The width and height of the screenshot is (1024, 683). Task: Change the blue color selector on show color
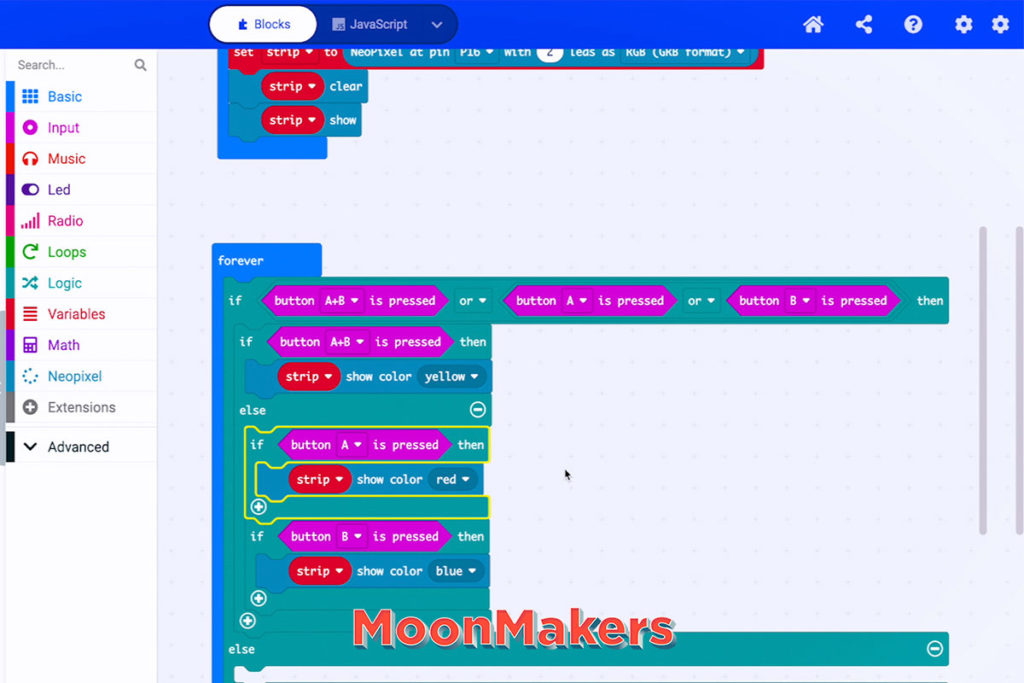coord(457,571)
